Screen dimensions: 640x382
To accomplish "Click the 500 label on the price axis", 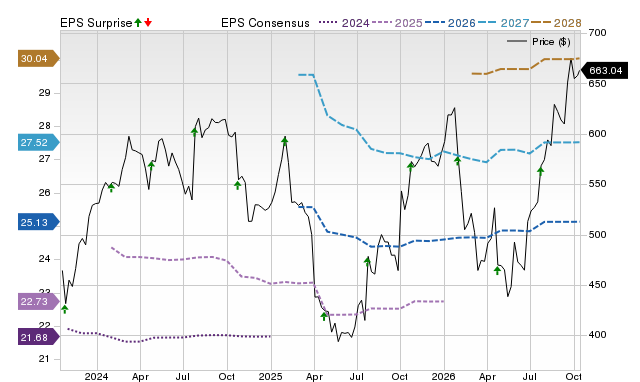I will [x=598, y=235].
